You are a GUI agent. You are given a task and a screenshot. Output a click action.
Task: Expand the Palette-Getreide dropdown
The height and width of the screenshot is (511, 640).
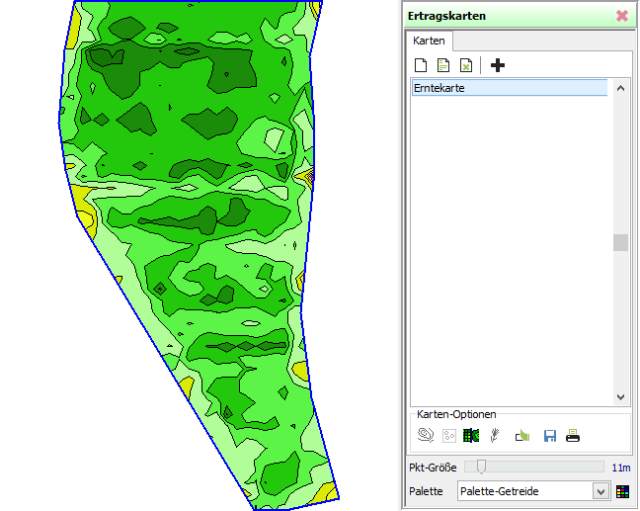(600, 491)
